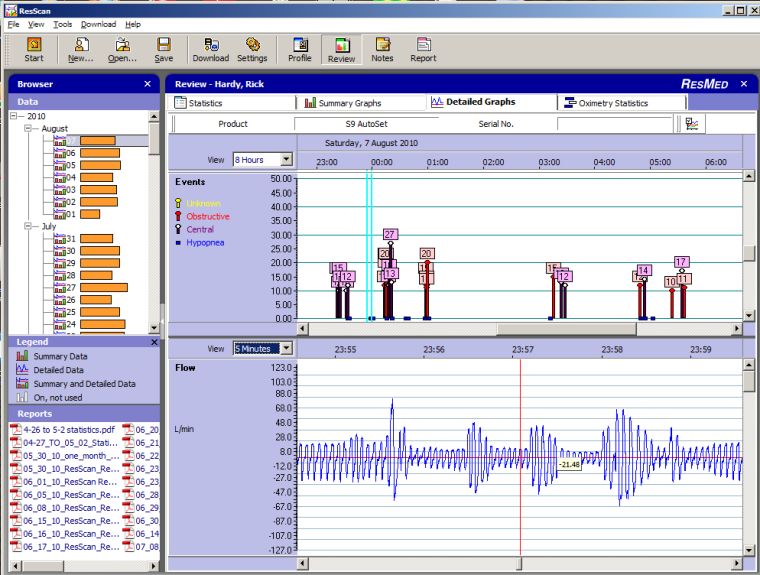Click the Report toolbar icon
The image size is (760, 575).
(x=423, y=49)
